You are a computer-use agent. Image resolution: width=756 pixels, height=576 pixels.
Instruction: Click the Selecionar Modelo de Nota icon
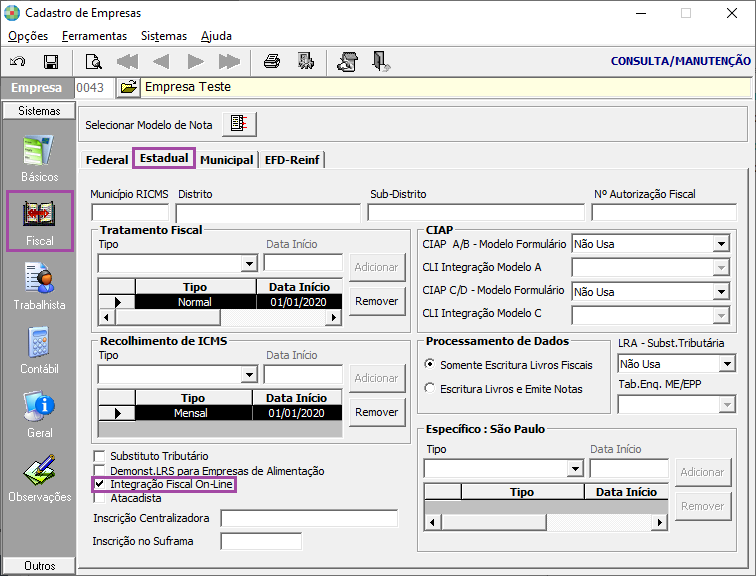tap(239, 125)
